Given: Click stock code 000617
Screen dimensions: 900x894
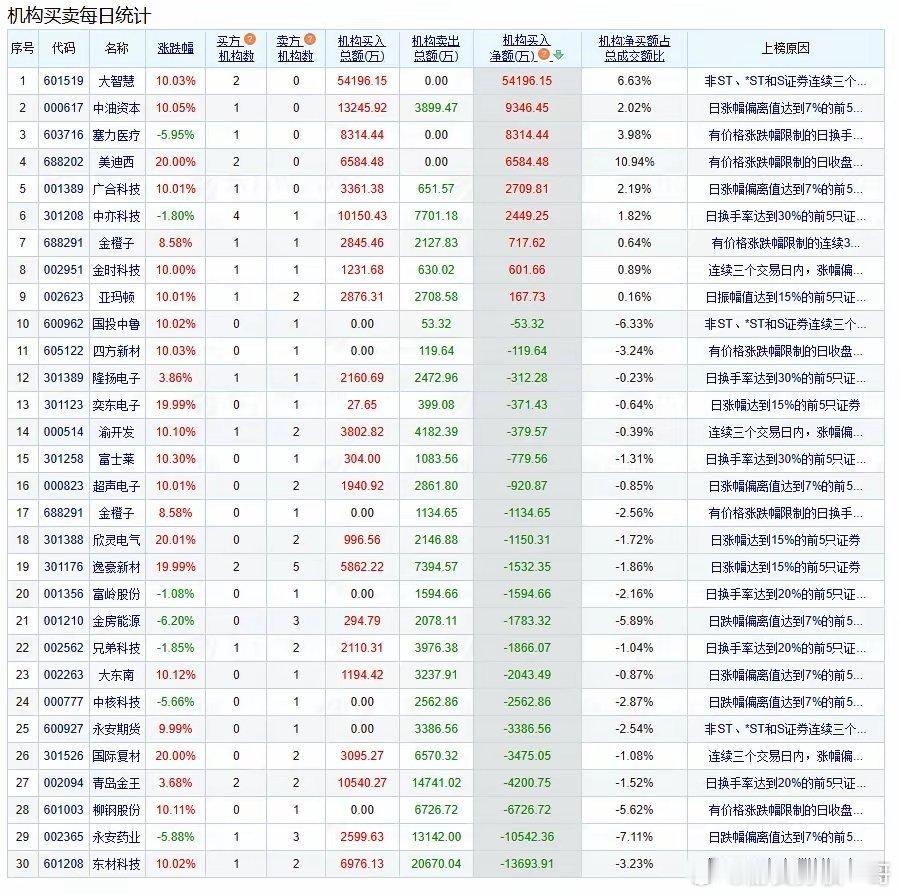Looking at the screenshot, I should (63, 108).
